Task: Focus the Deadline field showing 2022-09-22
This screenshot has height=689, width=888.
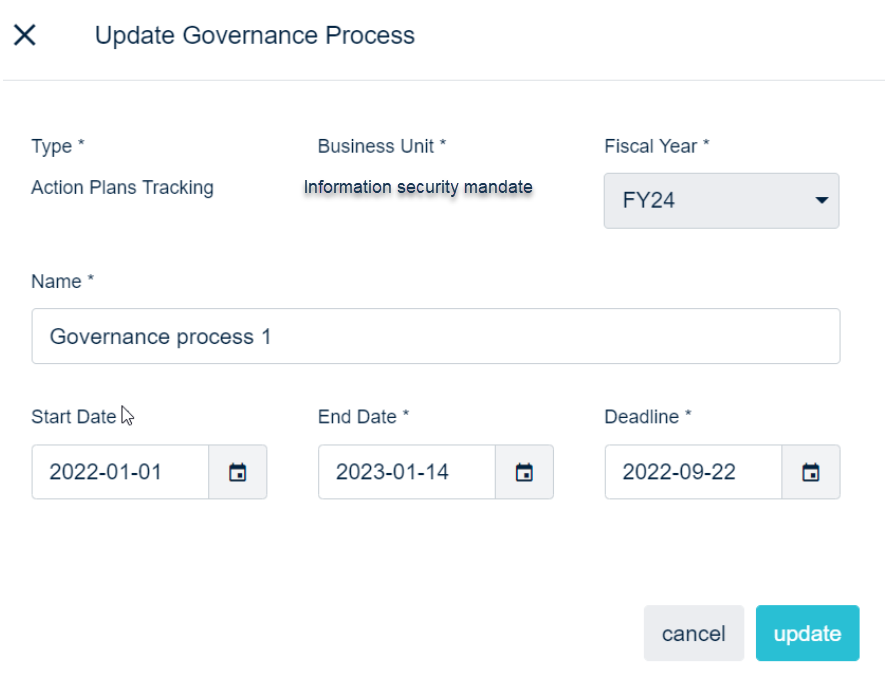Action: (x=693, y=472)
